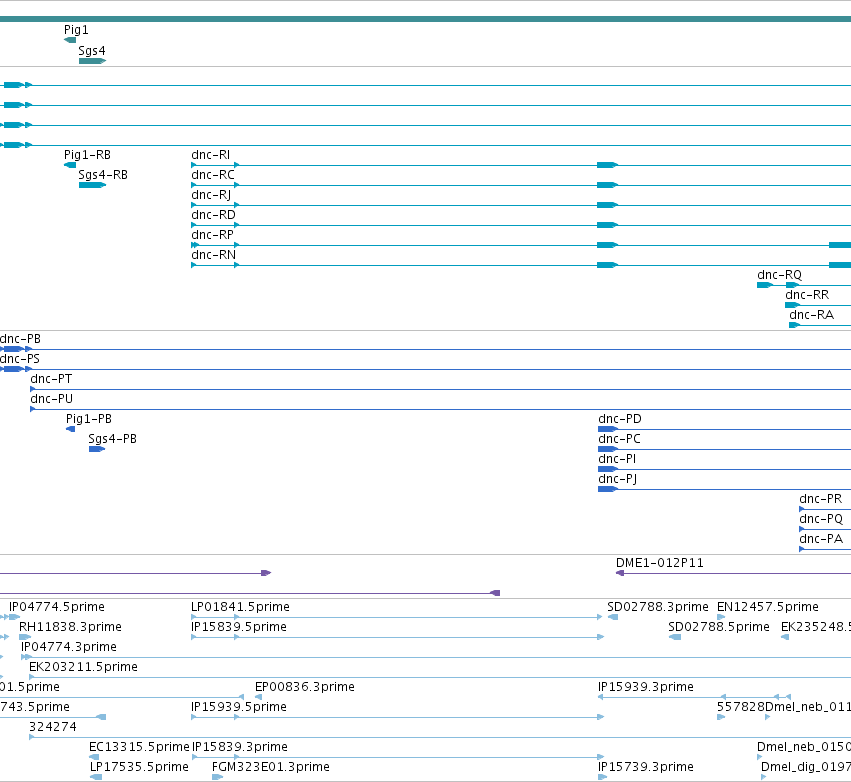Choose protein dnc-PU
851x782 pixels.
52,399
